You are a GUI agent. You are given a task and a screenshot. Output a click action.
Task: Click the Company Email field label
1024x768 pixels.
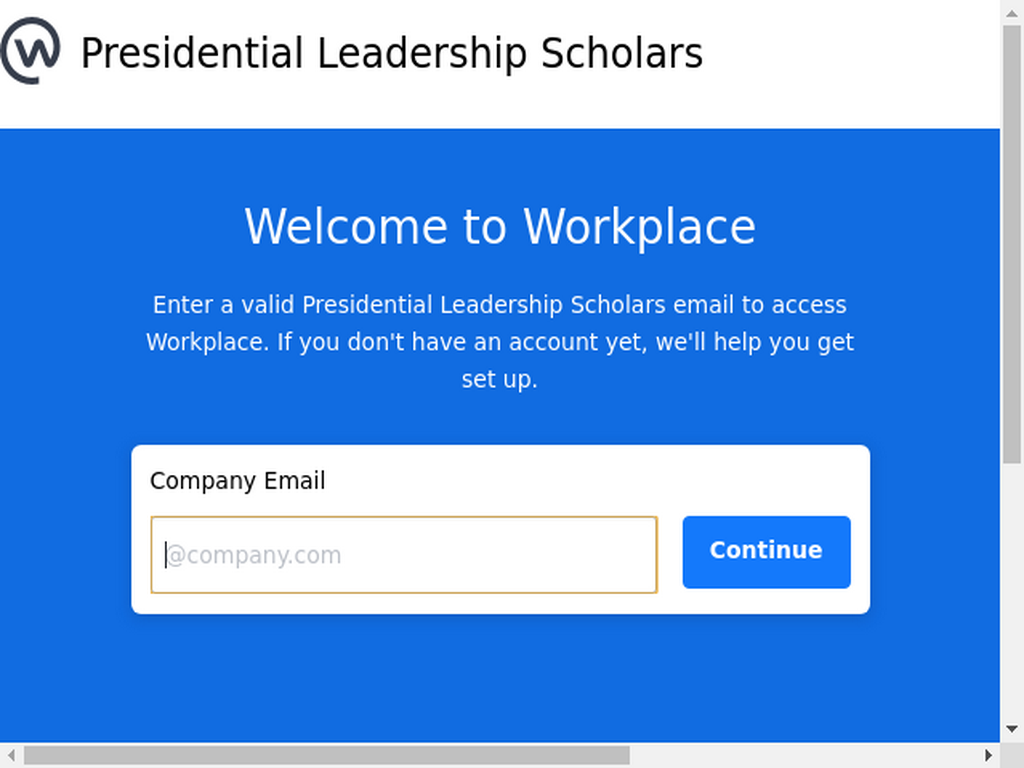(237, 481)
